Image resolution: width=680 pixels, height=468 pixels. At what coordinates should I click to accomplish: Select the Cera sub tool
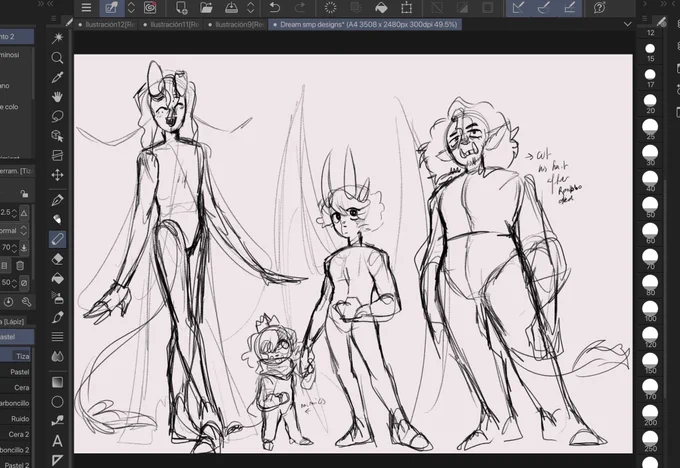pyautogui.click(x=16, y=387)
